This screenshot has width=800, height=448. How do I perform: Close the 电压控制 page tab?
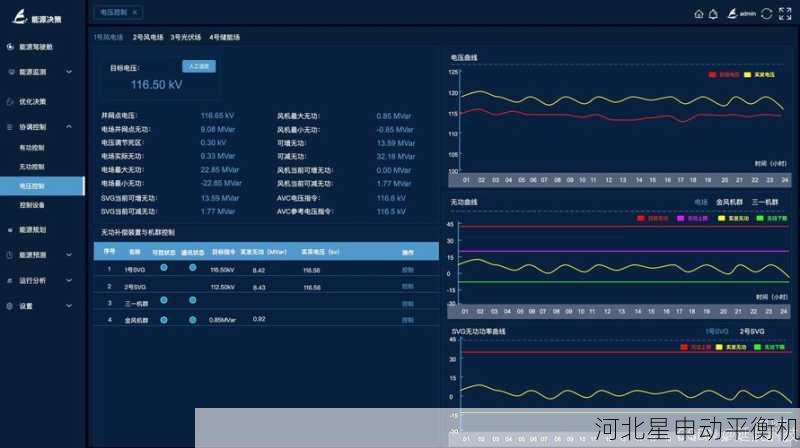point(135,12)
